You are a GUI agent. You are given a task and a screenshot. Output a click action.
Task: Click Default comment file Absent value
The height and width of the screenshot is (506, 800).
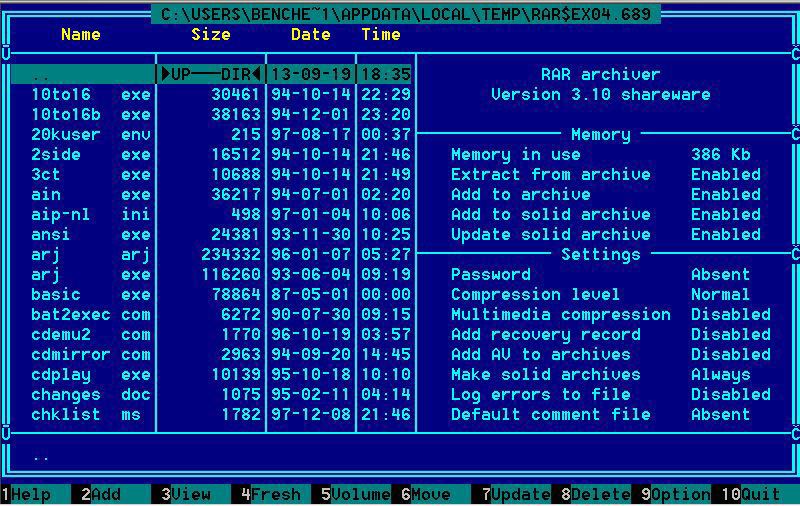click(x=720, y=414)
